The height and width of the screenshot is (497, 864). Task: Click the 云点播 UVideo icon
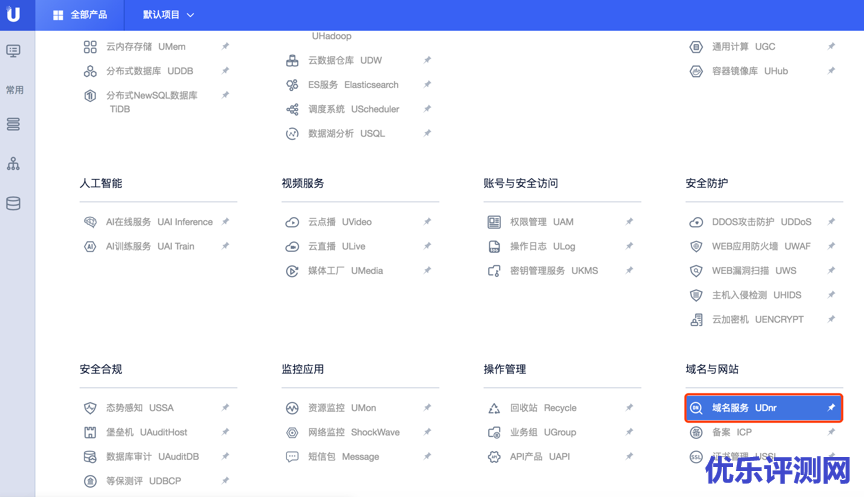(x=292, y=222)
